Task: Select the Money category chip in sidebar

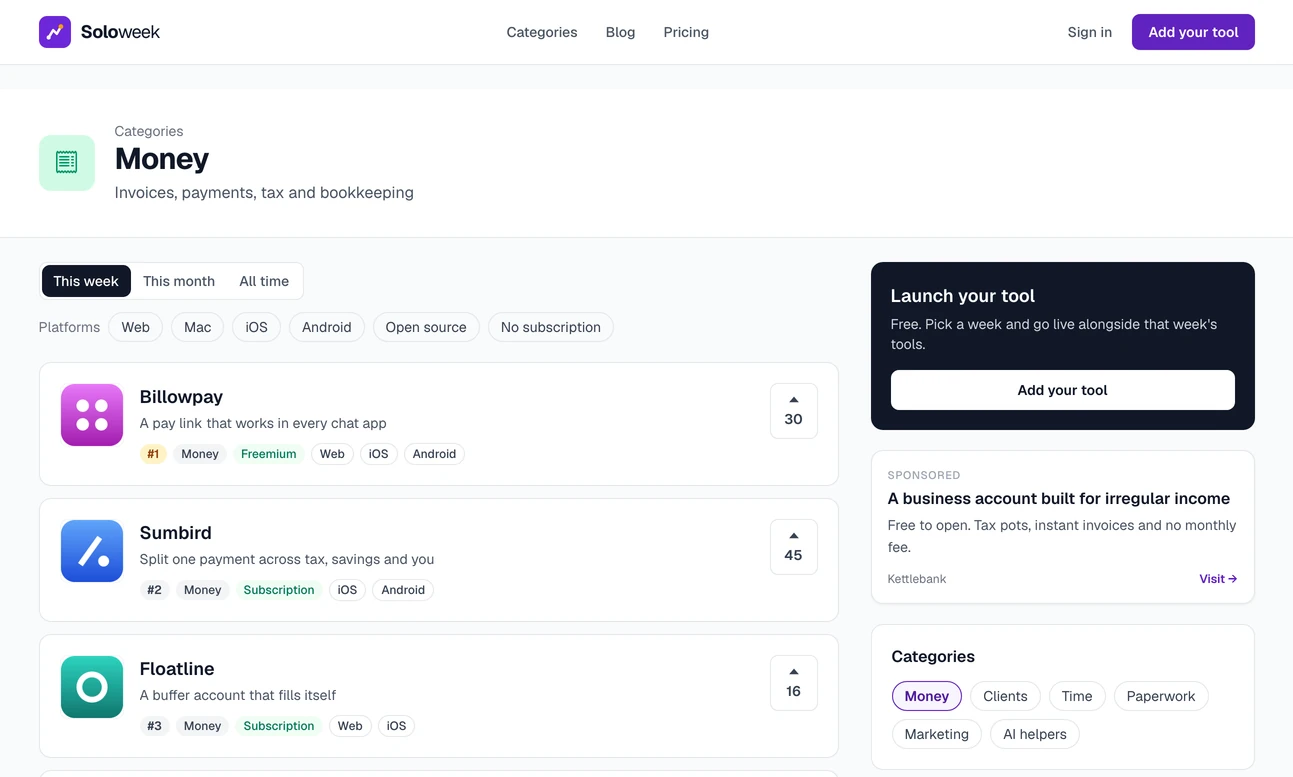Action: point(927,696)
